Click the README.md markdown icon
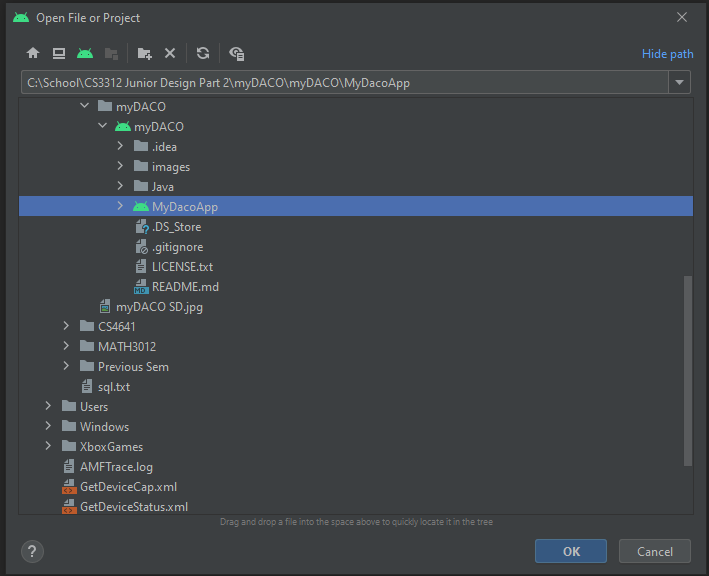The image size is (709, 576). pos(142,287)
